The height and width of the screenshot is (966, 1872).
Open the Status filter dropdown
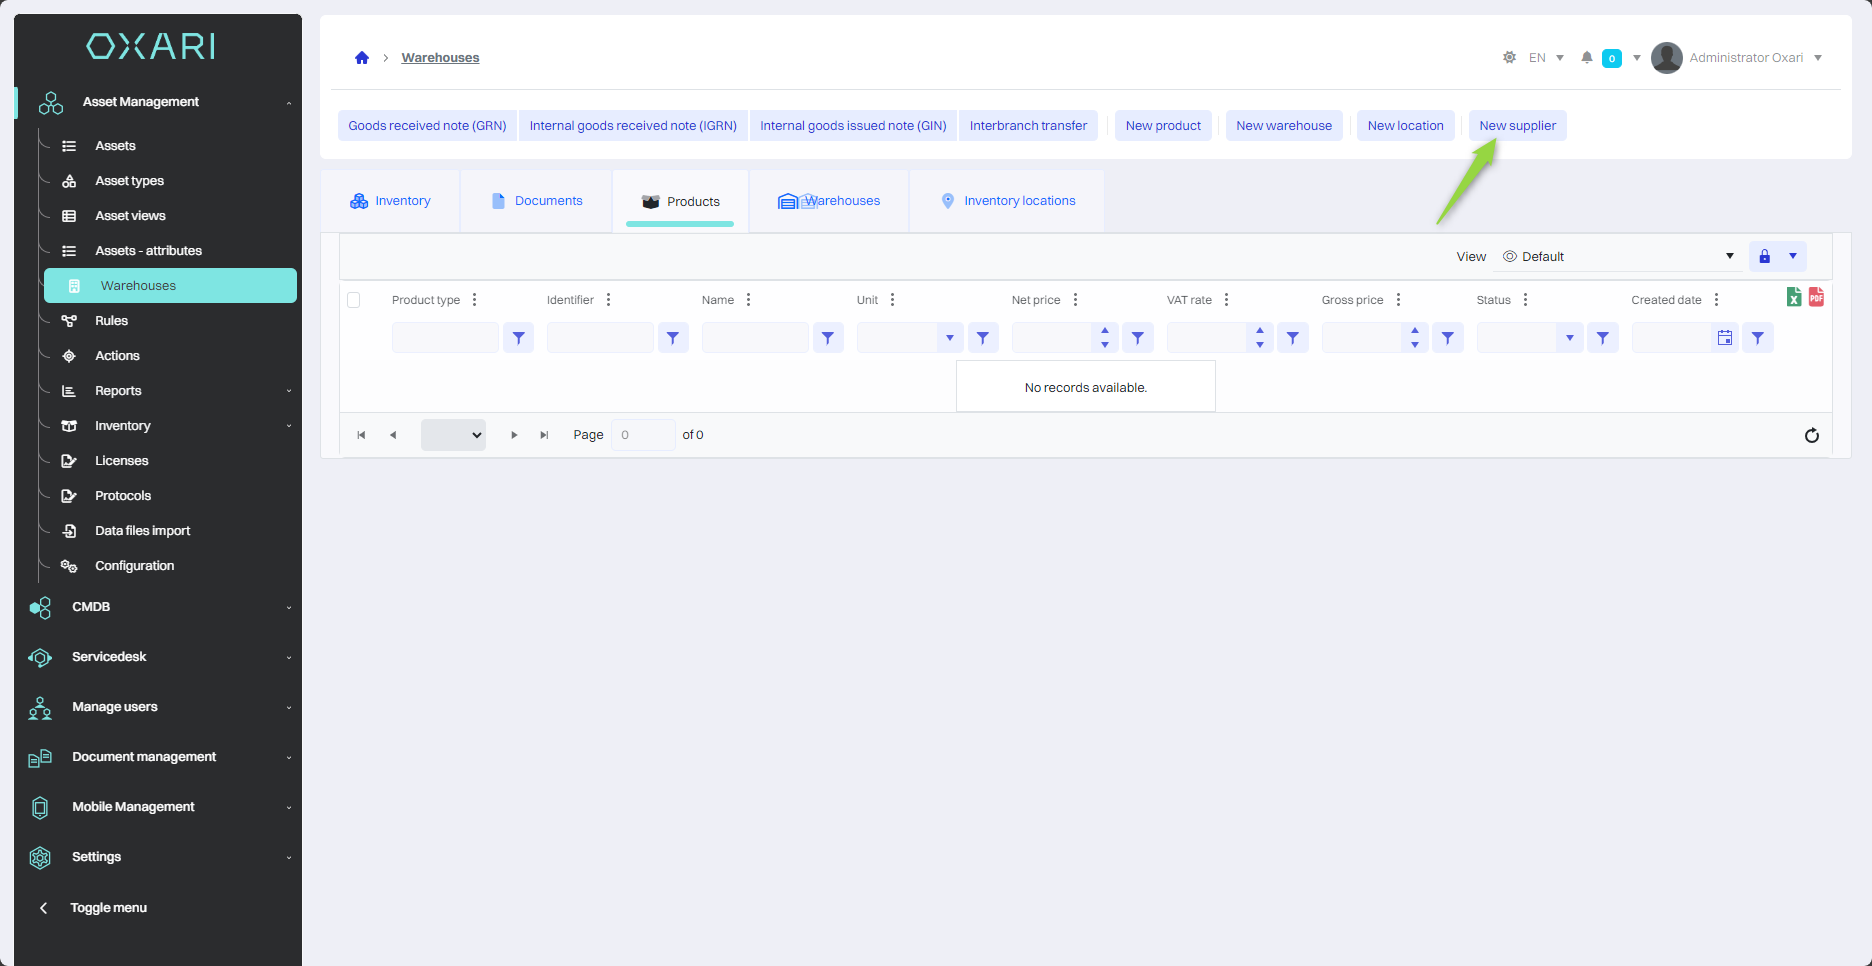1569,338
